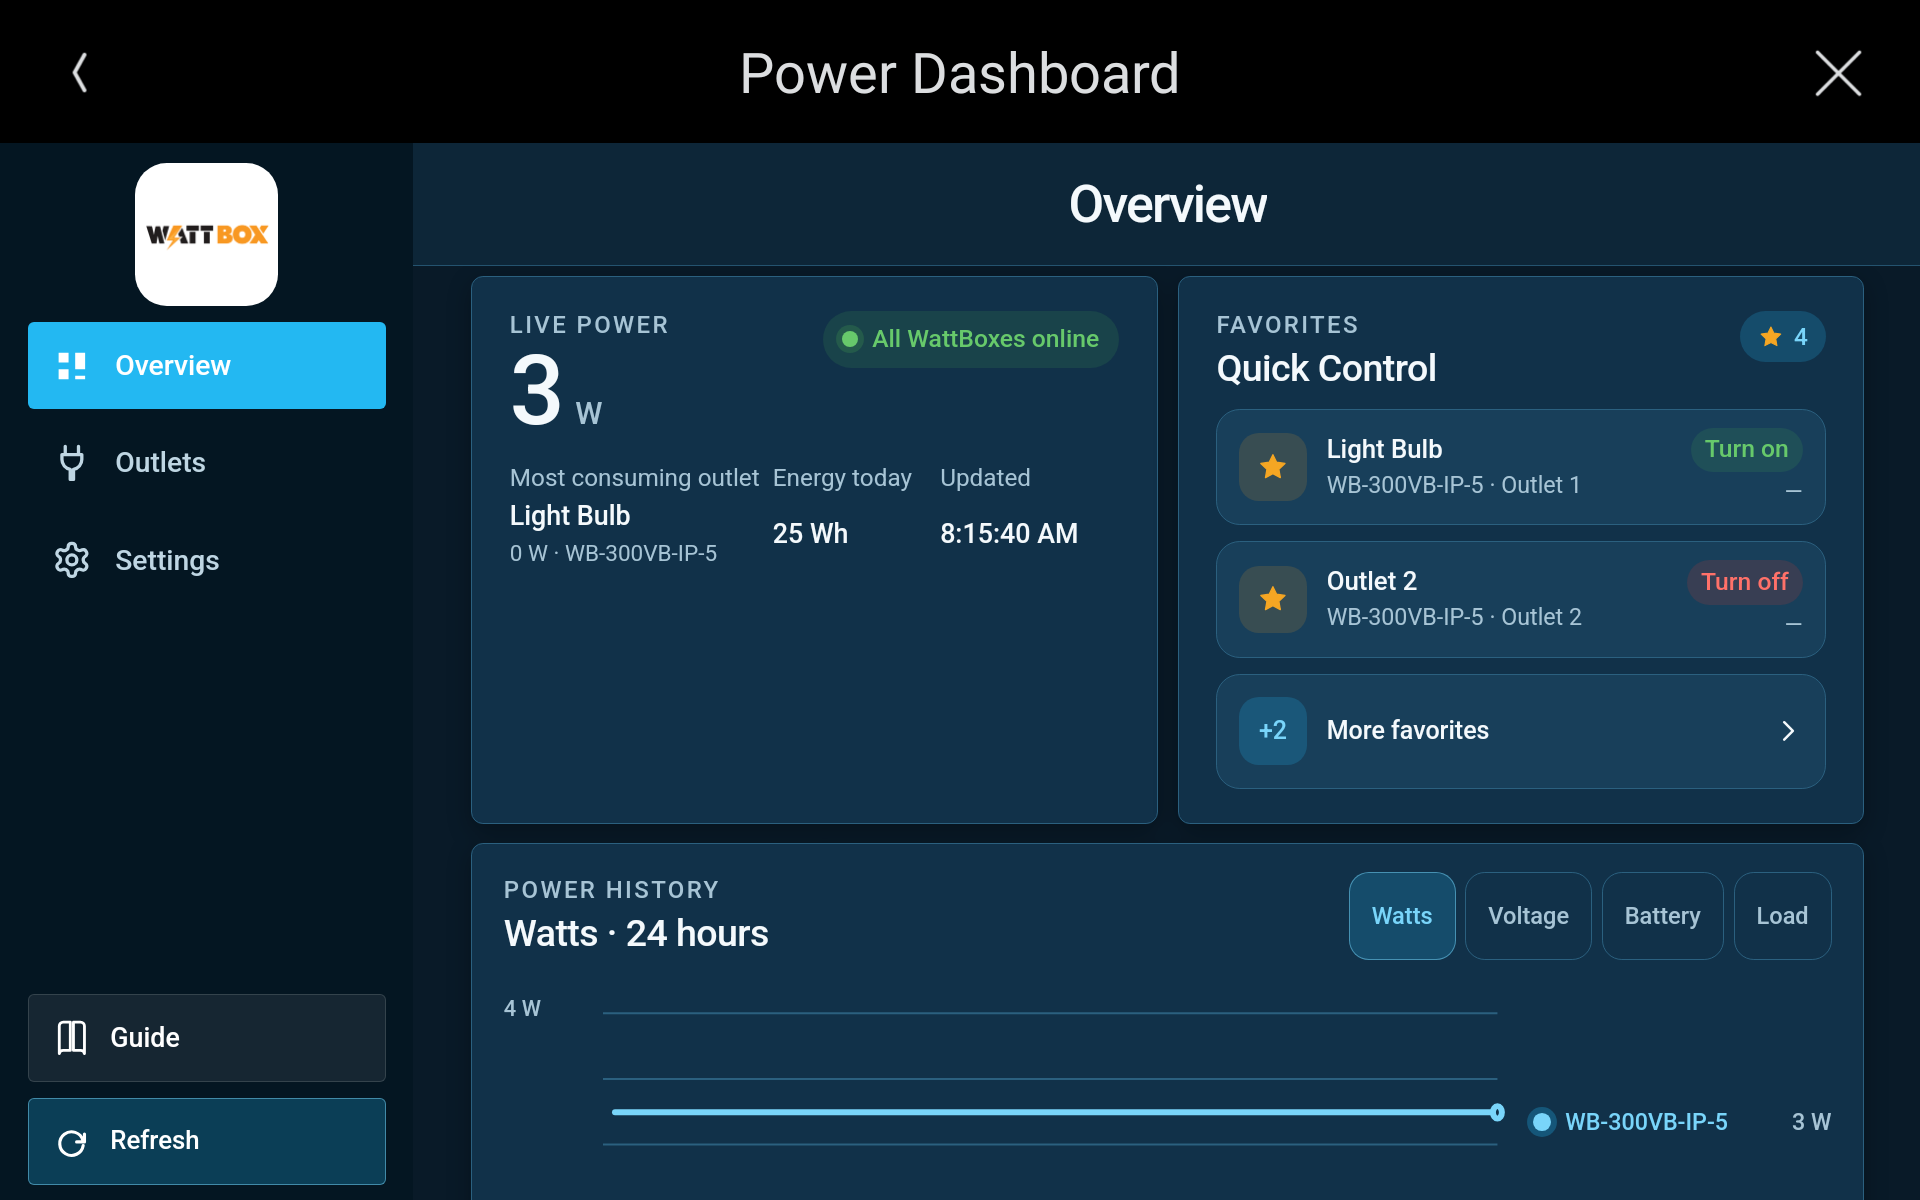
Task: Click the 8:15:40 AM updated time
Action: (x=1009, y=534)
